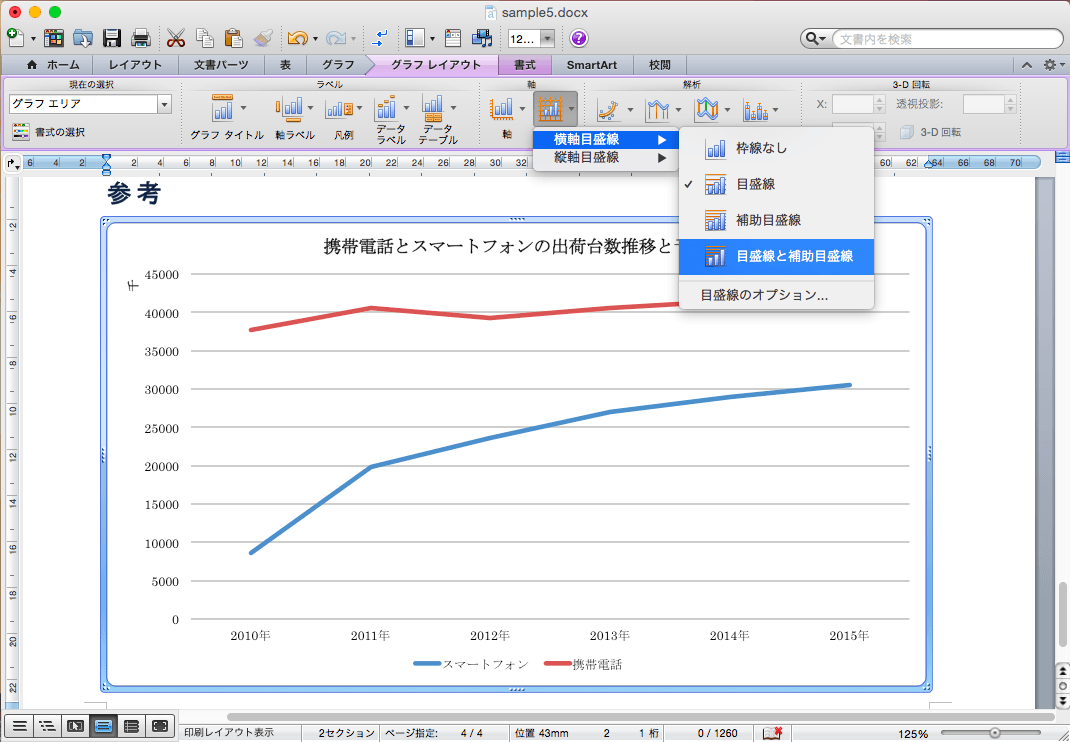This screenshot has width=1070, height=742.
Task: Expand the Chart Title dropdown arrow
Action: click(243, 108)
